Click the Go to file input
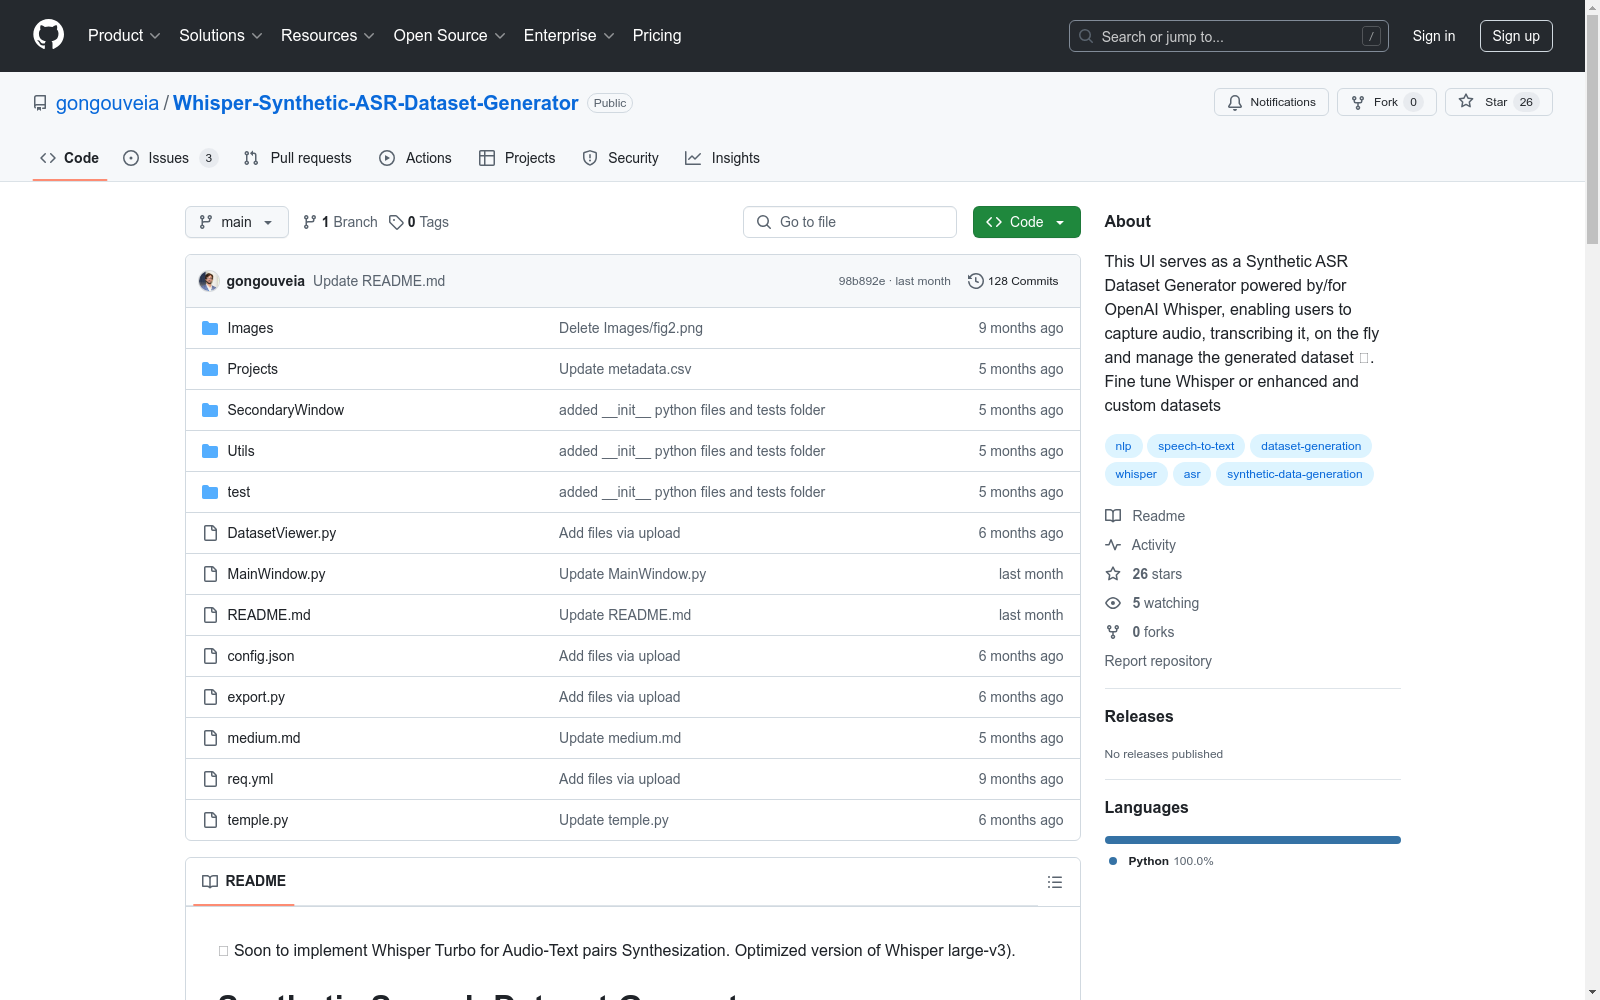Screen dimensions: 1600x1000 tap(850, 222)
